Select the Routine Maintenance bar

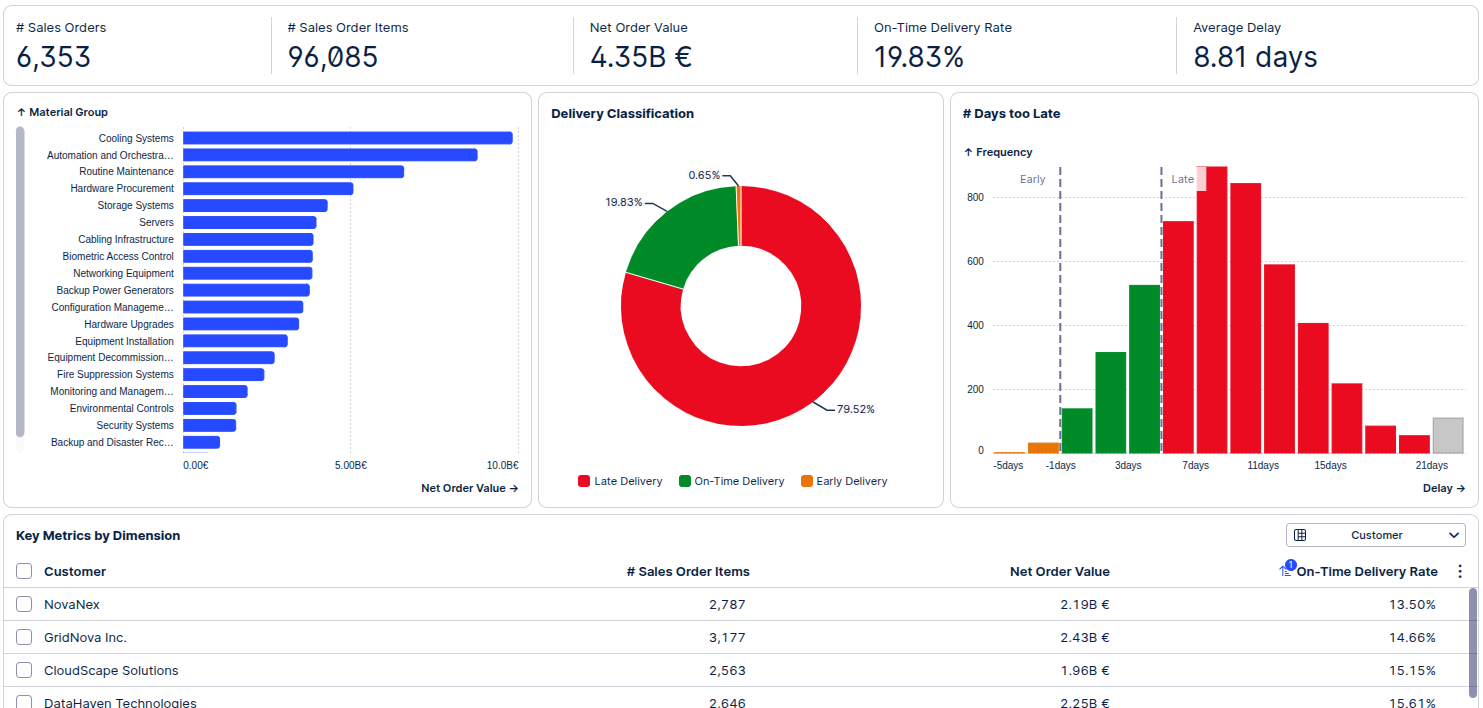(293, 172)
